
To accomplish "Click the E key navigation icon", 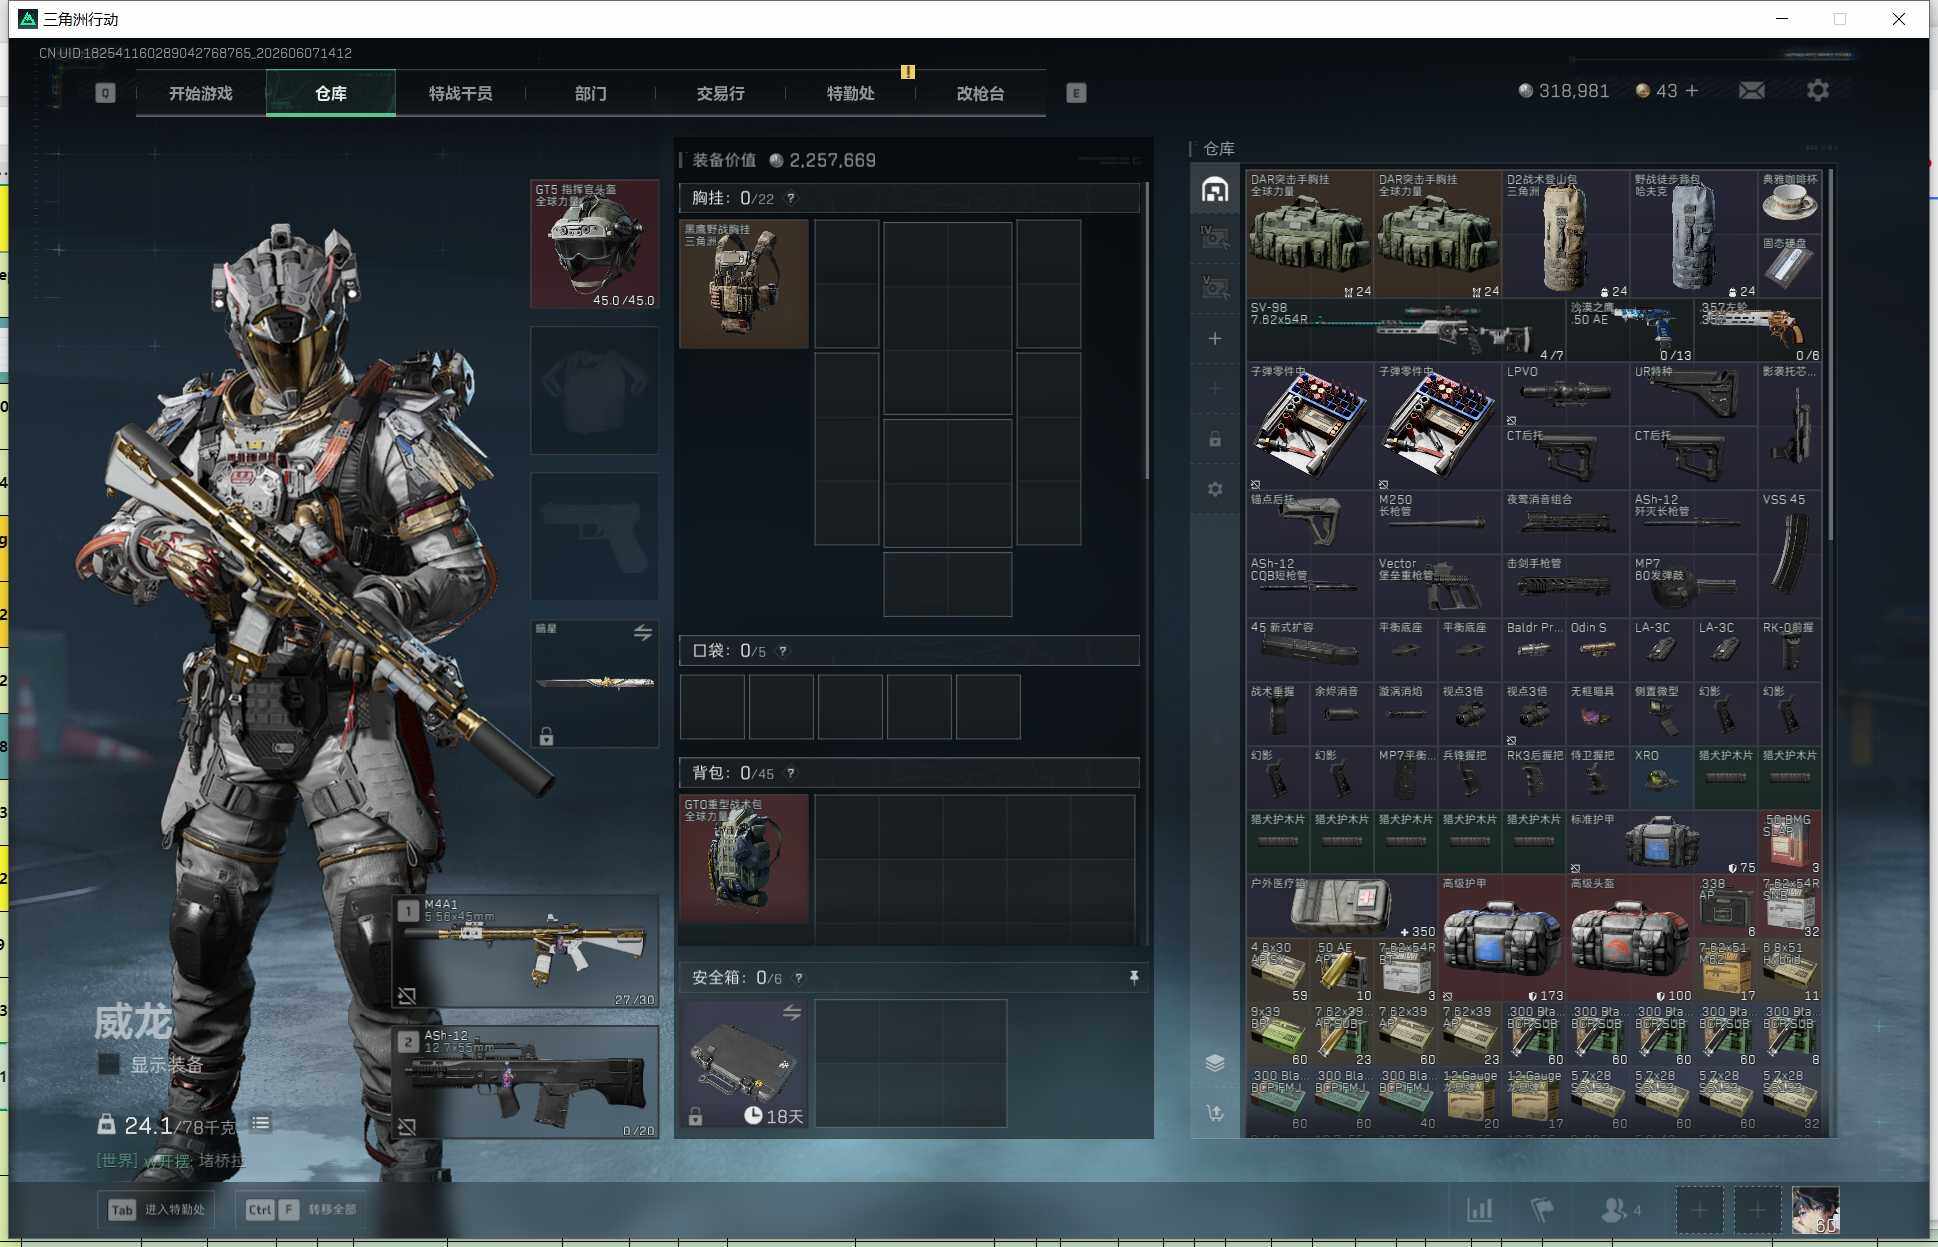I will pos(1076,93).
